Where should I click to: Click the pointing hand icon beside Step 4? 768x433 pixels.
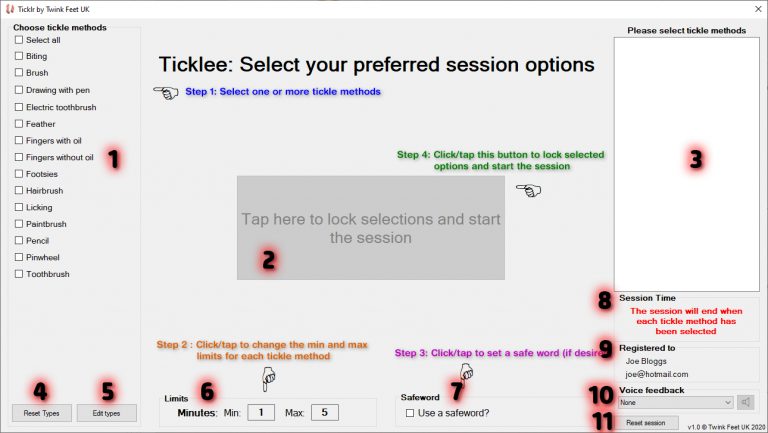coord(528,190)
